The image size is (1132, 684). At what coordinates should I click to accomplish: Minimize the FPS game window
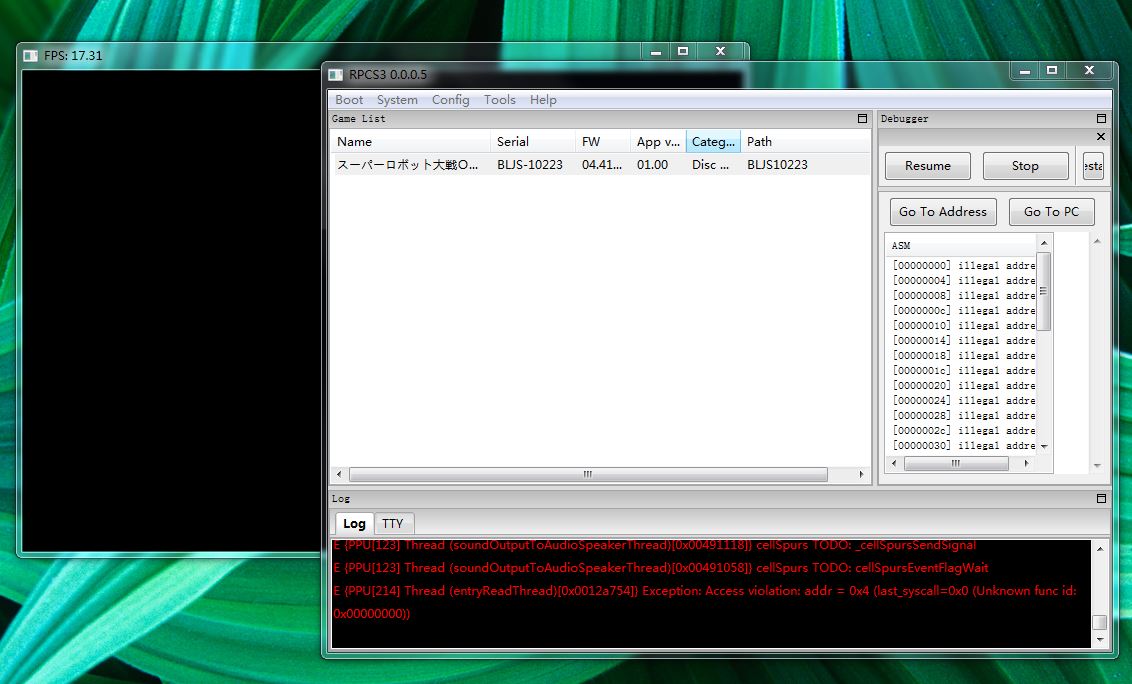click(x=655, y=51)
